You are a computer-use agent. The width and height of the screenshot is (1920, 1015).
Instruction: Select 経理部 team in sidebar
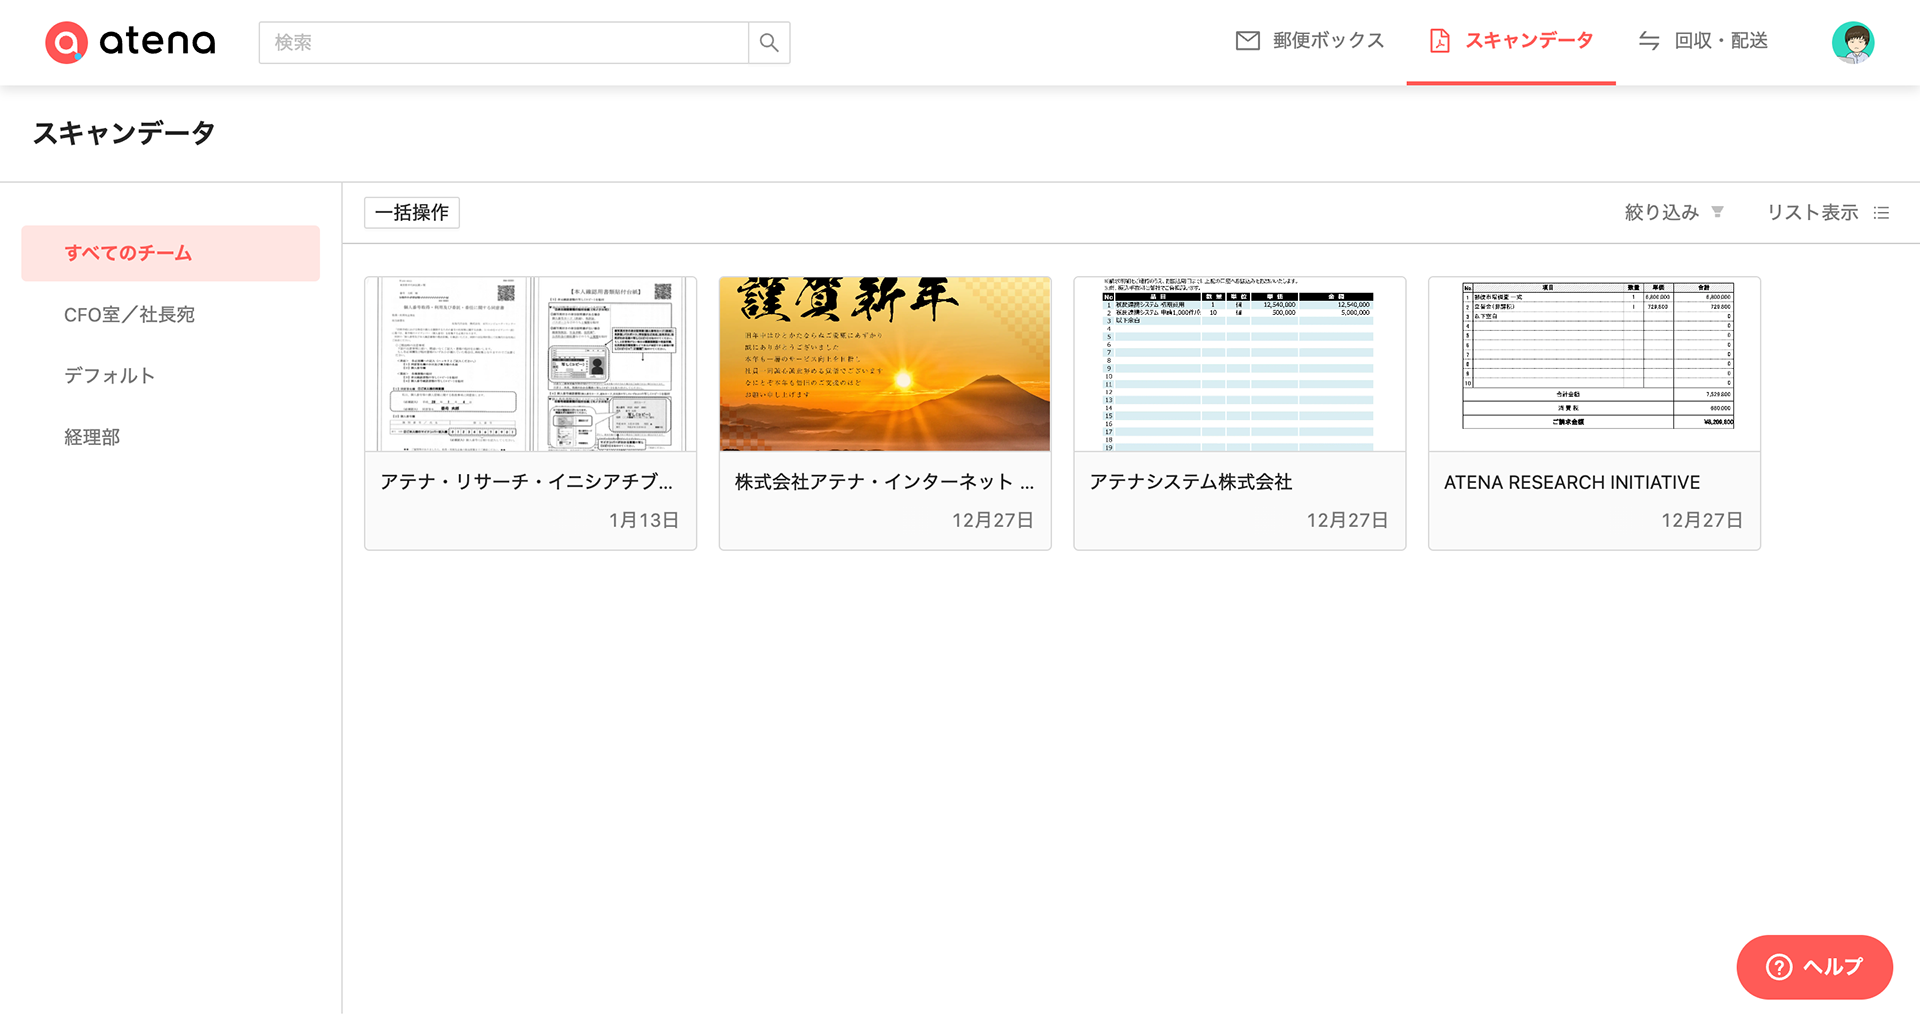(92, 437)
